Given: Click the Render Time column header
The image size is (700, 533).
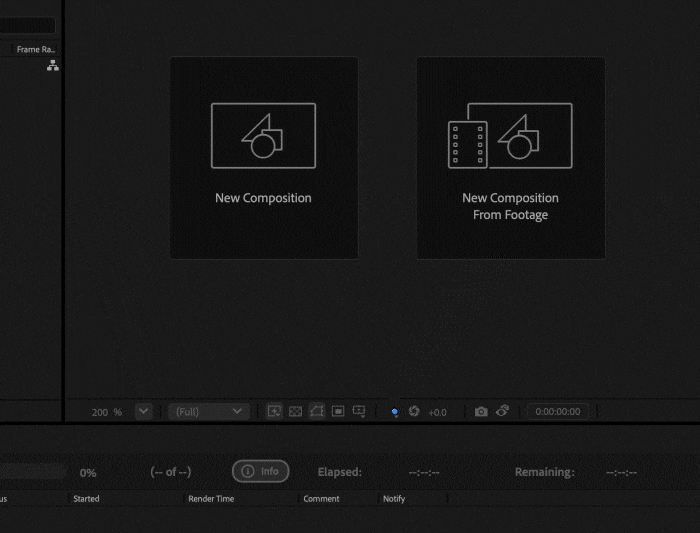Looking at the screenshot, I should (x=211, y=498).
